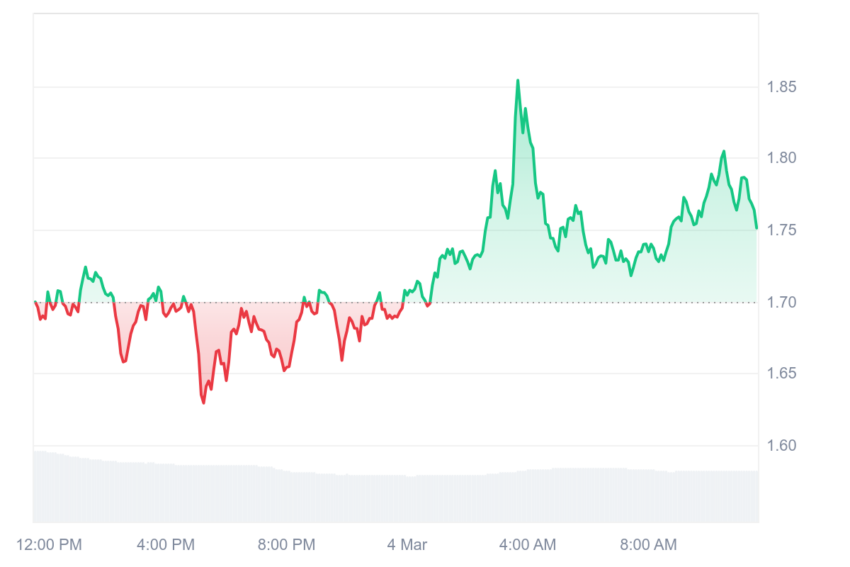Click the lowest red price trough near 1.63

[203, 402]
